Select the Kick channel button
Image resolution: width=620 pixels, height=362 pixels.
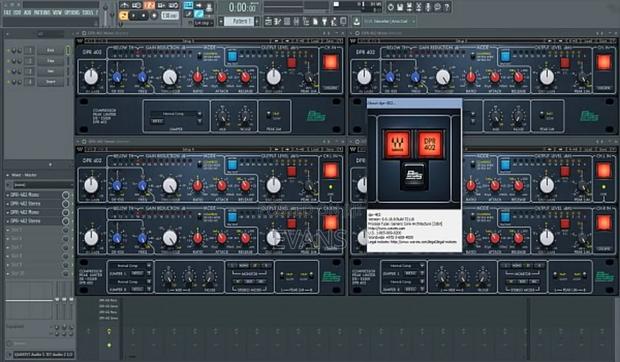[51, 51]
